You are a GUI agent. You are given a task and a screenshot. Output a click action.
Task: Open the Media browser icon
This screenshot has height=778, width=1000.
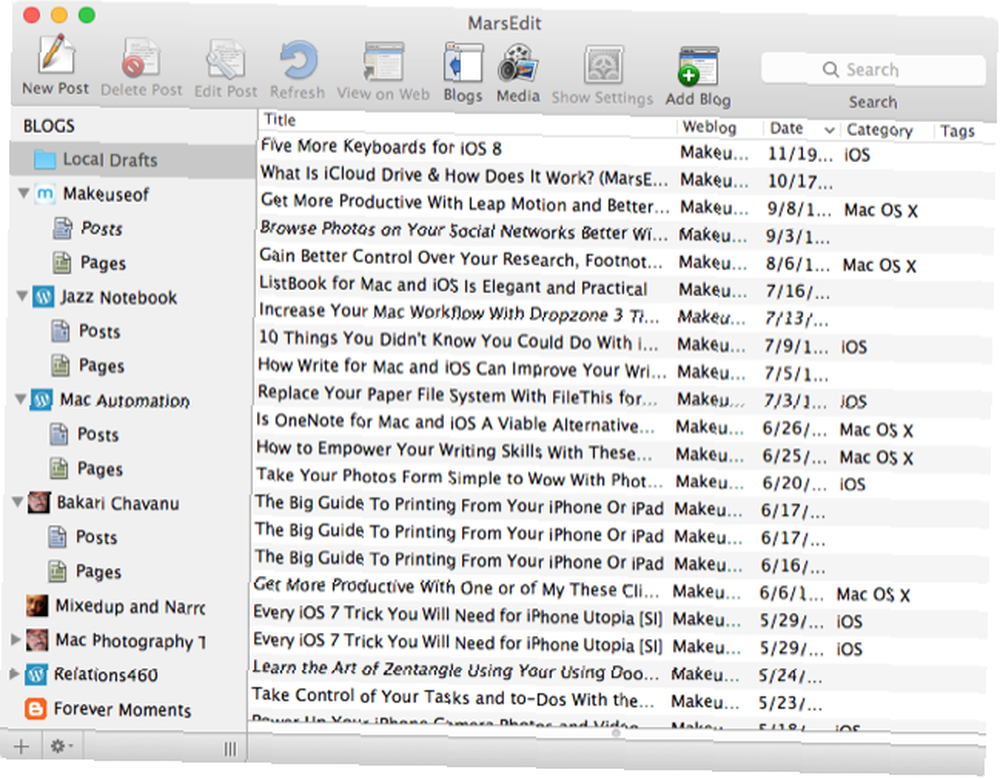coord(518,64)
